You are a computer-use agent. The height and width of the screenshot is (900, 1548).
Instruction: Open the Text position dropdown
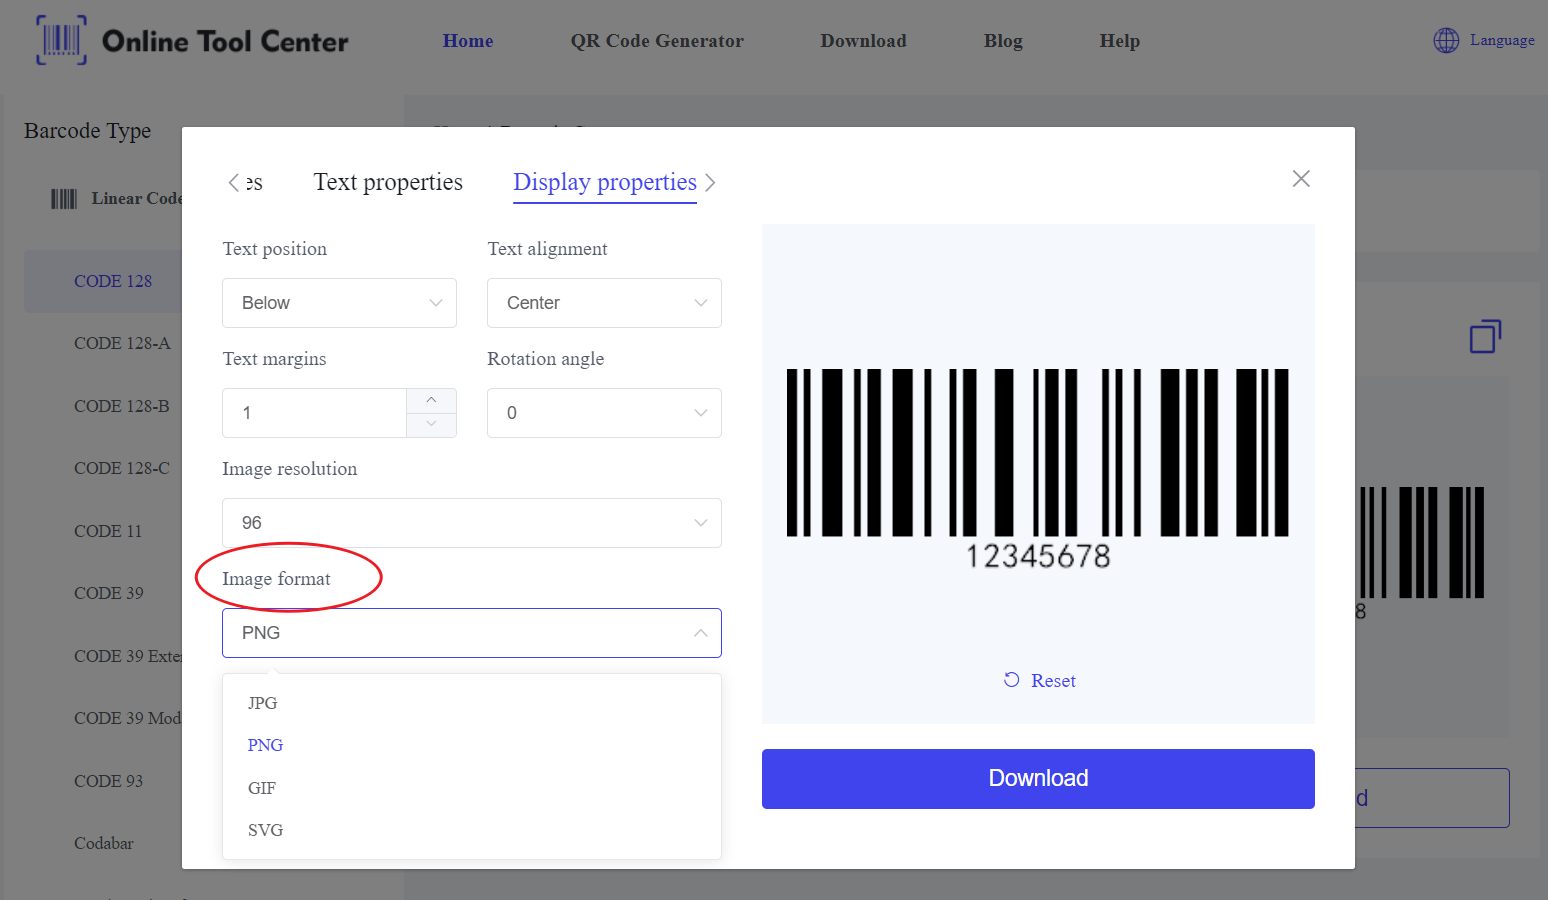click(x=339, y=303)
